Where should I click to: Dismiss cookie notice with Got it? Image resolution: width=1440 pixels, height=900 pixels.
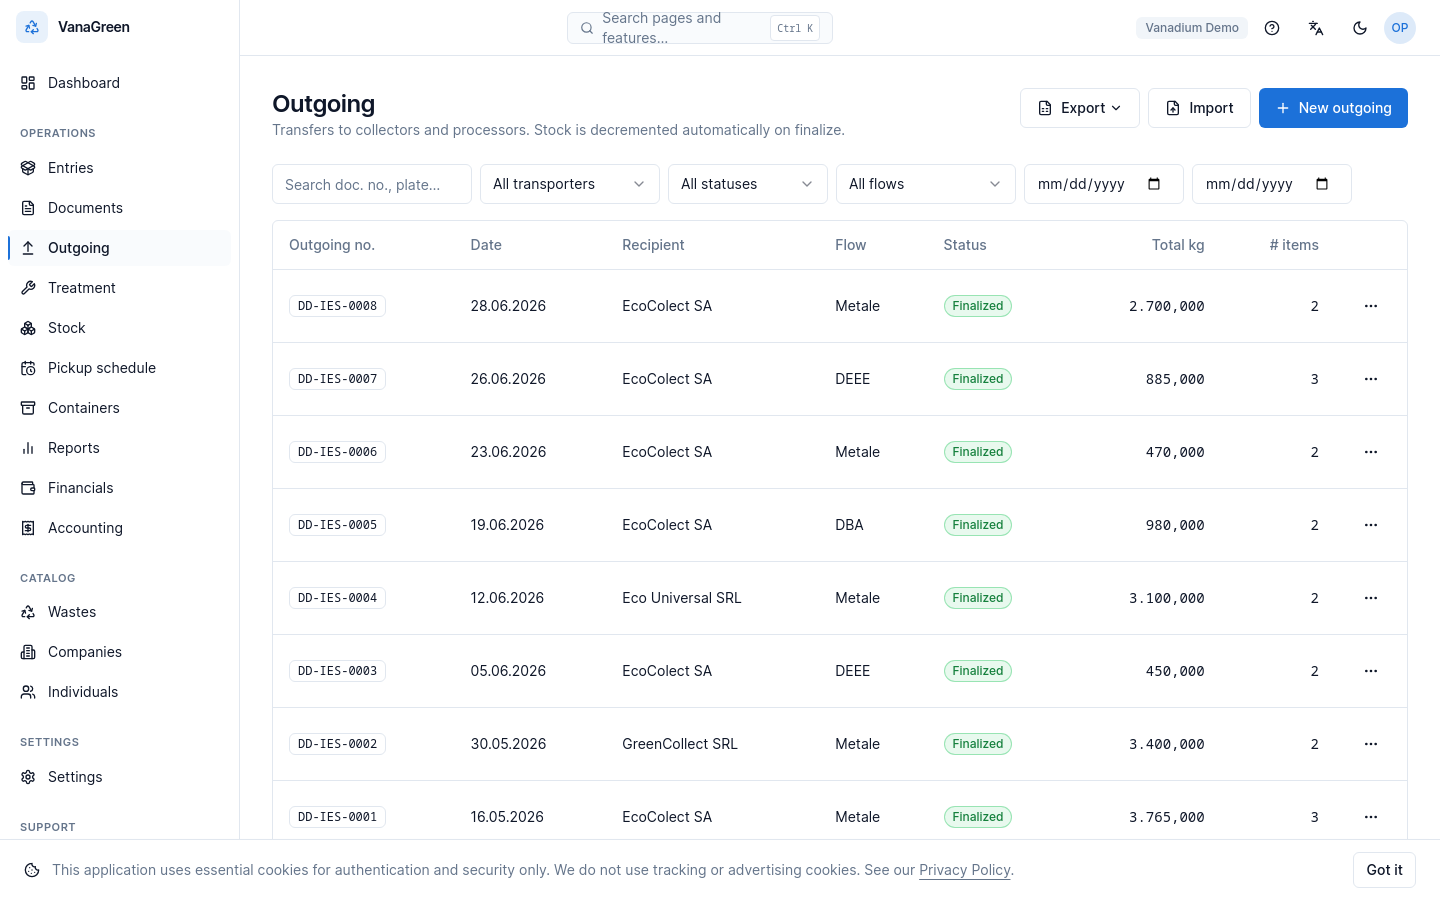[x=1384, y=870]
